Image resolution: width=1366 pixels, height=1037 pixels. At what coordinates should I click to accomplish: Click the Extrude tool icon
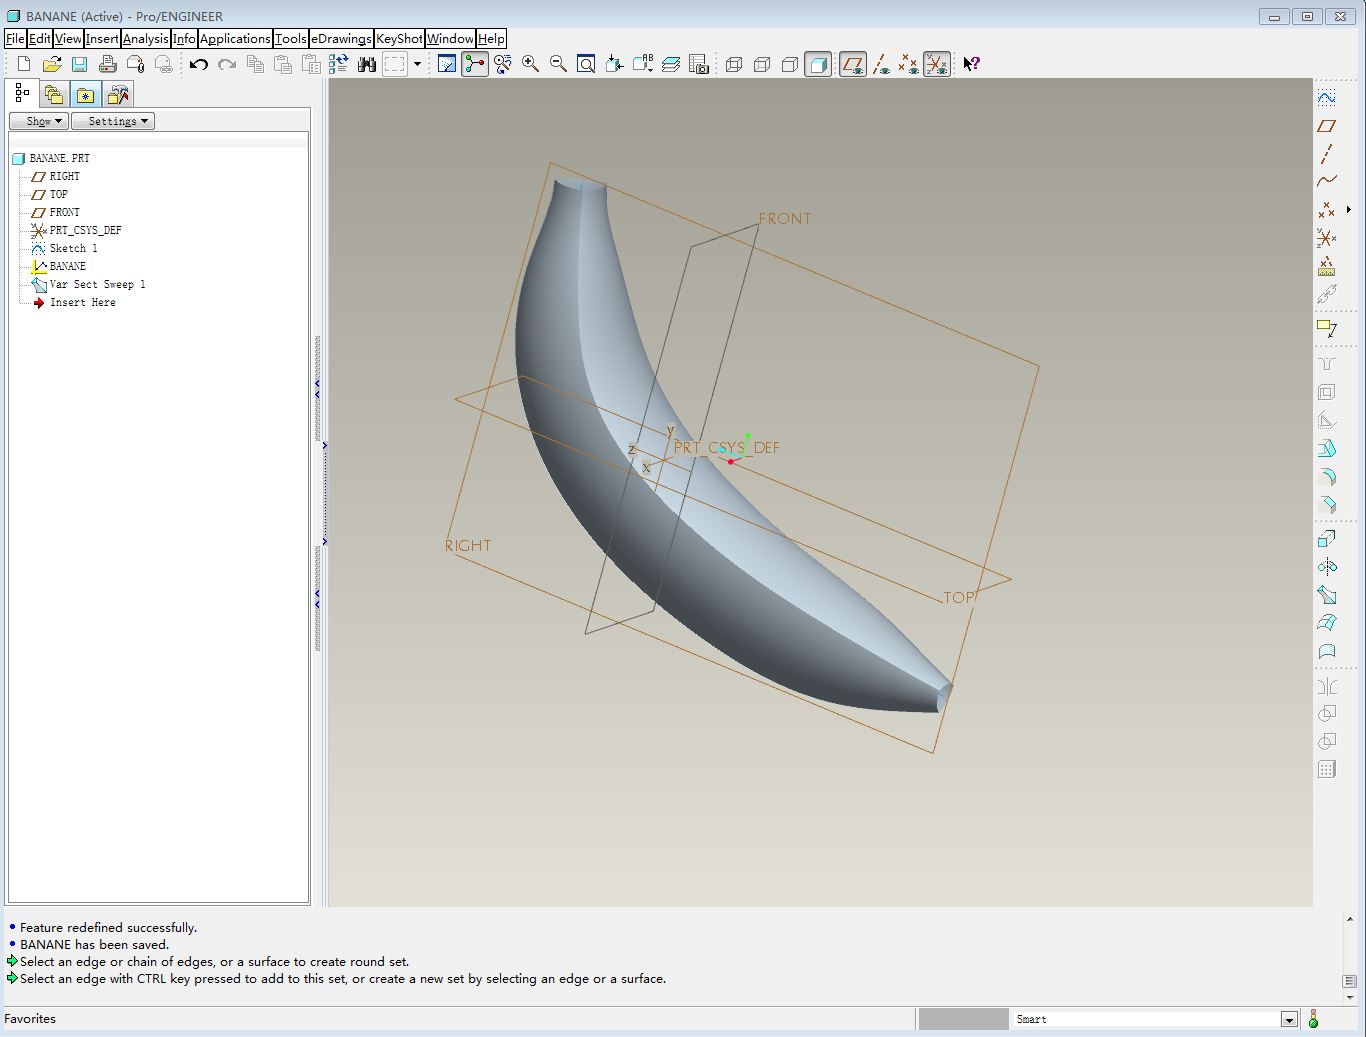click(x=1327, y=539)
